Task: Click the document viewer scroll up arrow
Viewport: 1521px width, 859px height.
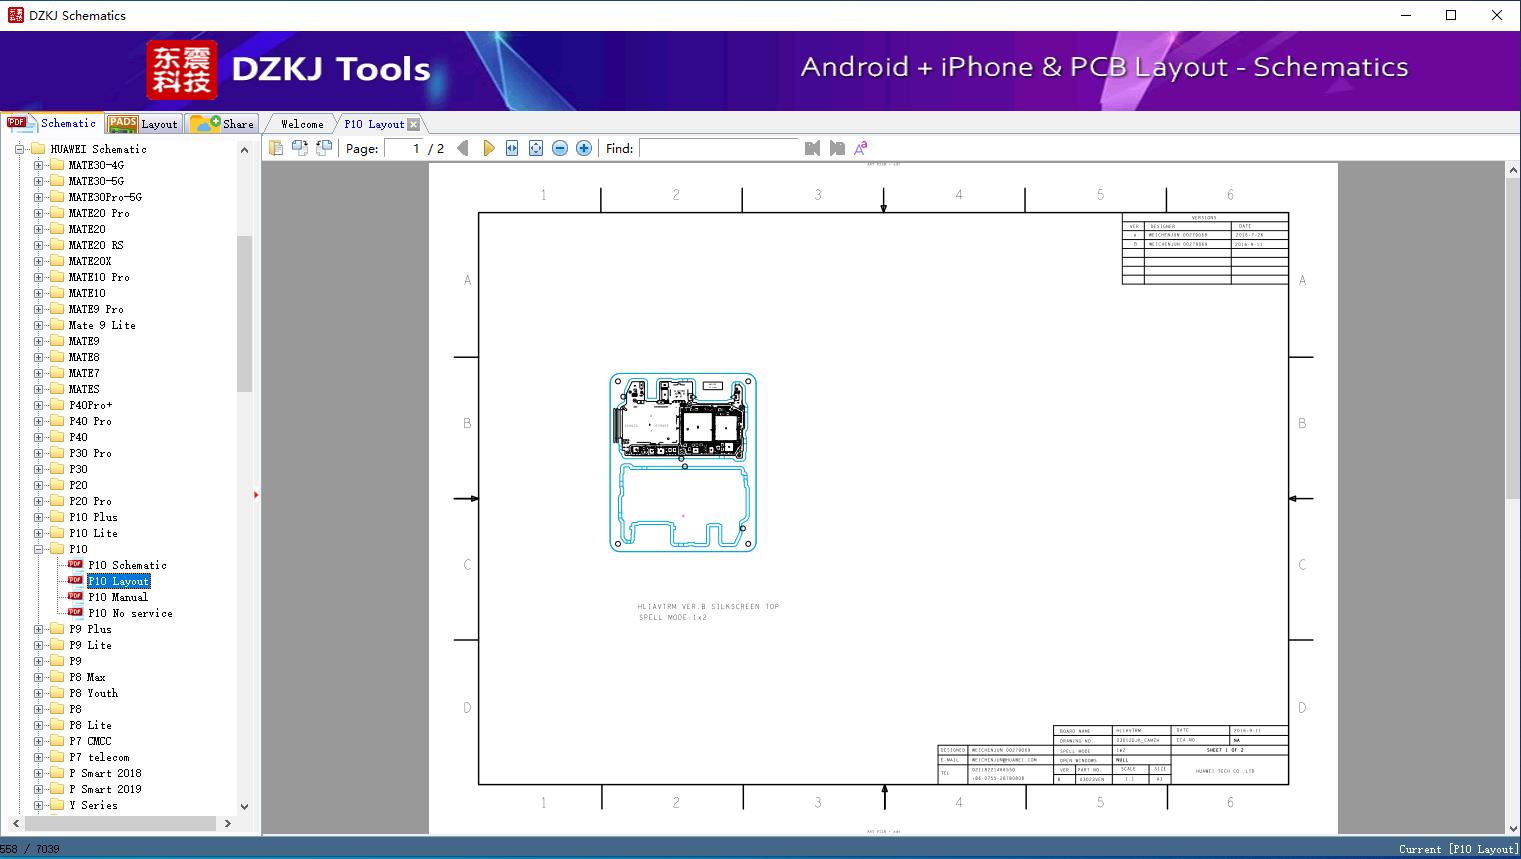Action: click(x=1513, y=171)
